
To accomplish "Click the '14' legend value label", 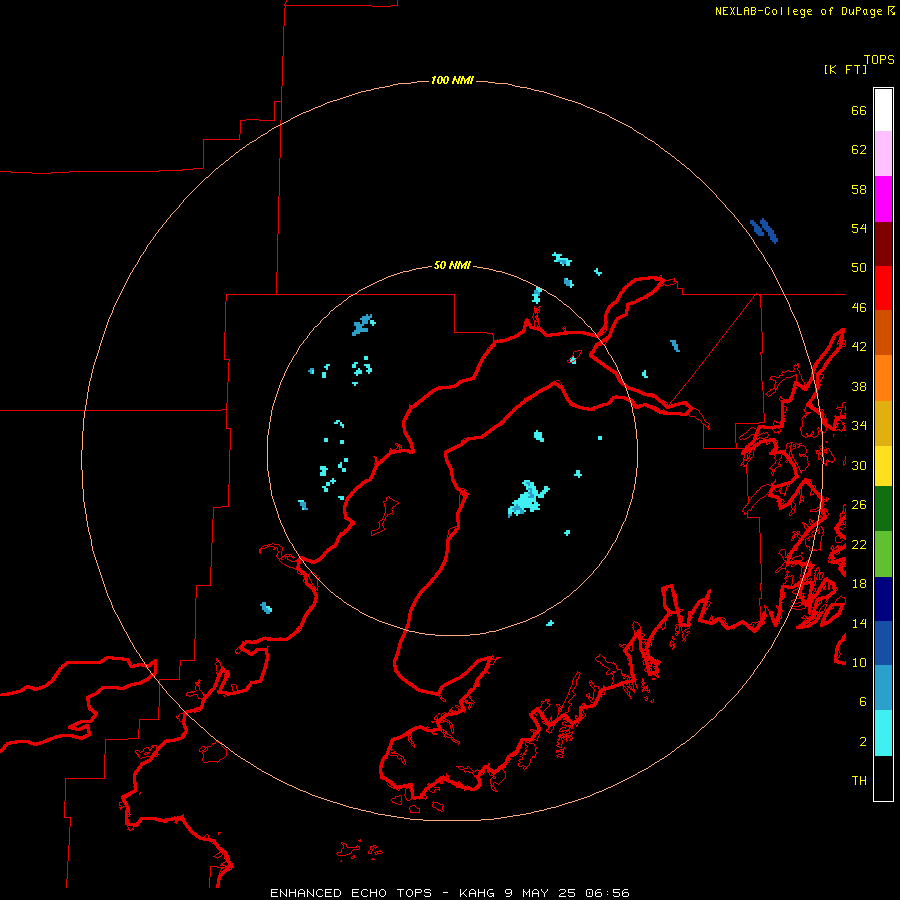I will pos(859,623).
